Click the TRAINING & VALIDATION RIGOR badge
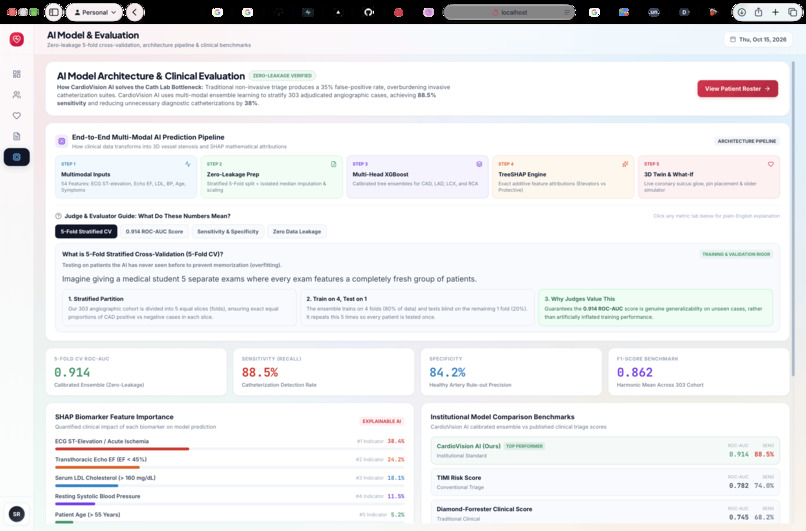 [737, 254]
